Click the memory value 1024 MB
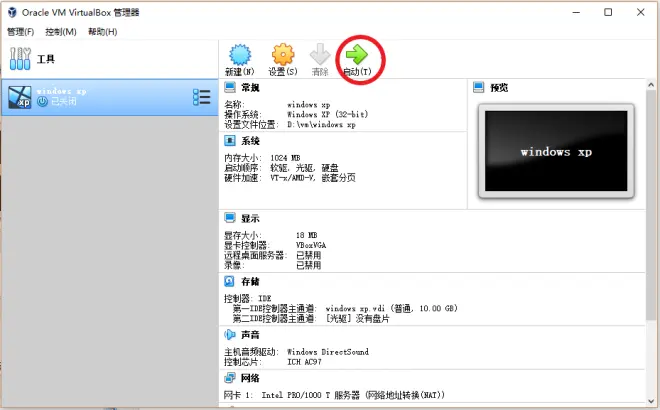 (285, 158)
